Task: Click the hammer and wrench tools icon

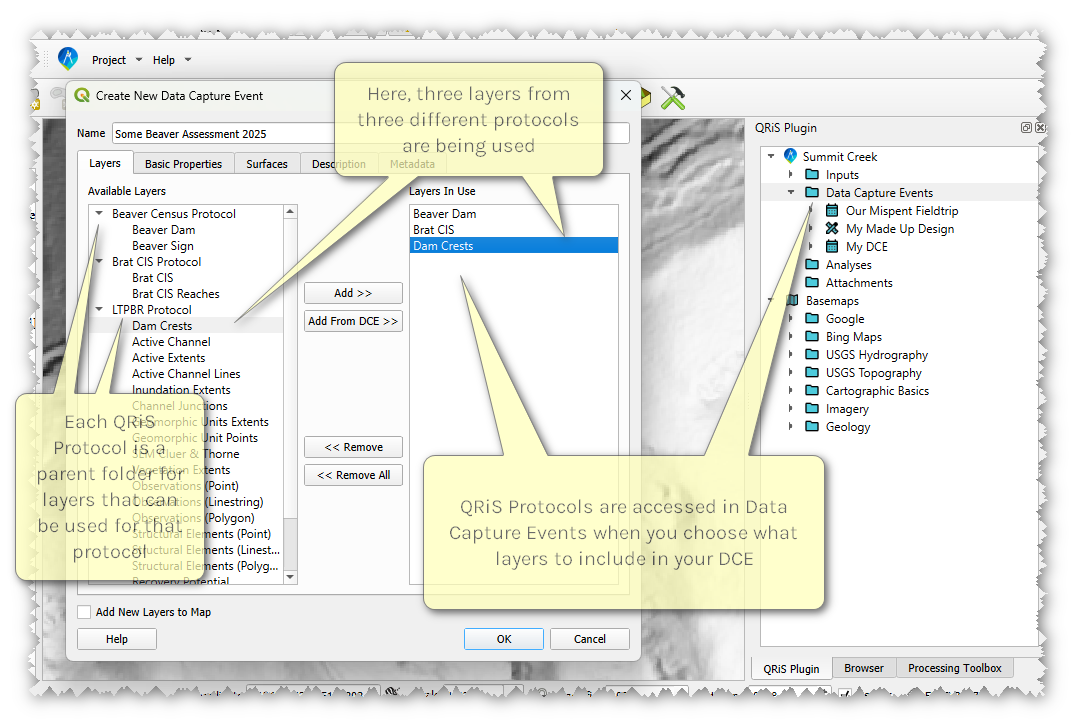Action: pyautogui.click(x=673, y=97)
